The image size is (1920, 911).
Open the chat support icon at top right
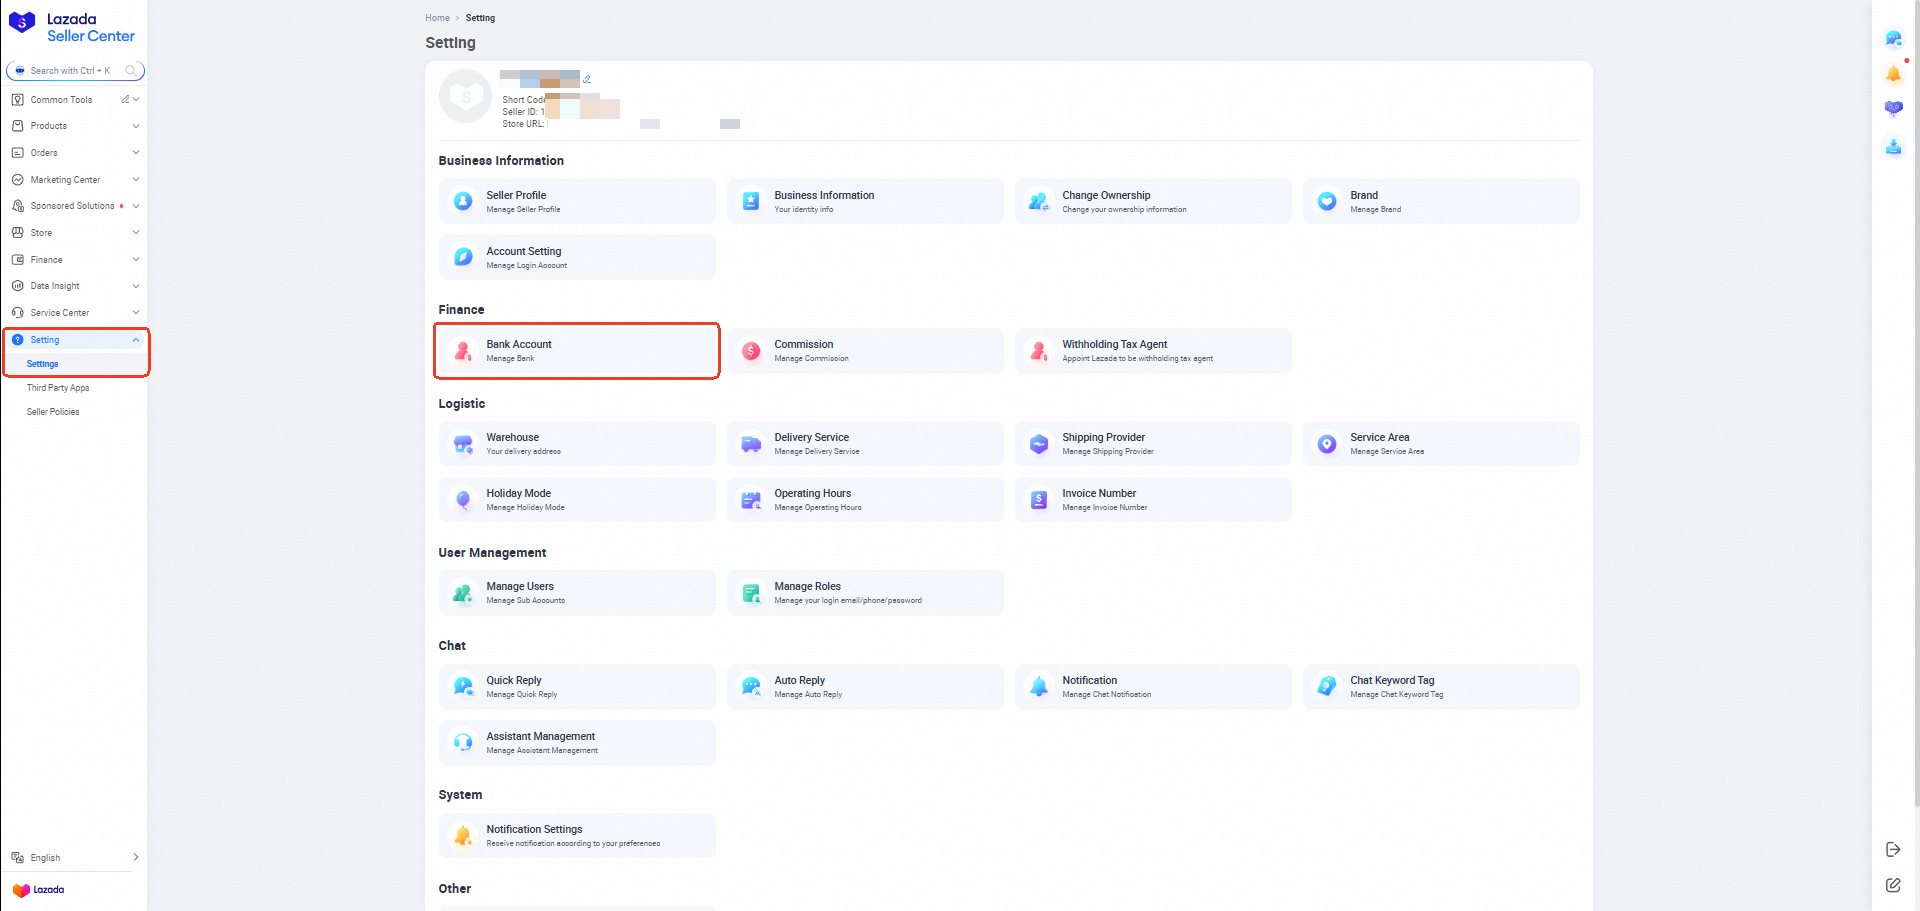point(1893,39)
